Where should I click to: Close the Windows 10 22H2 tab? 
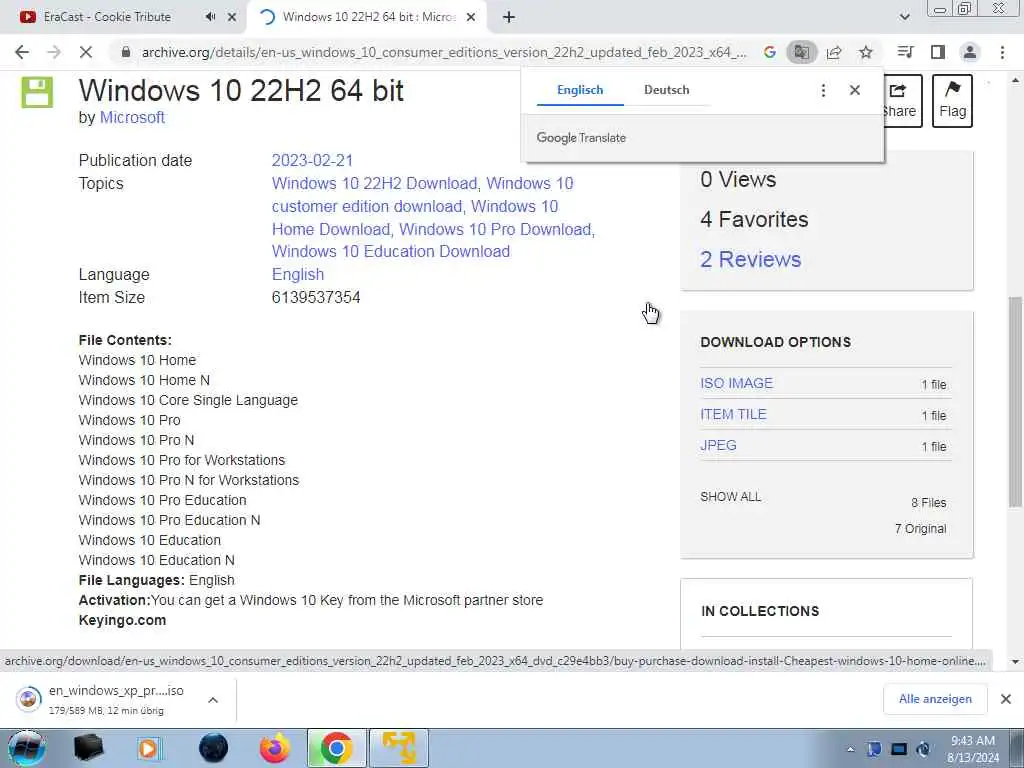[x=471, y=17]
